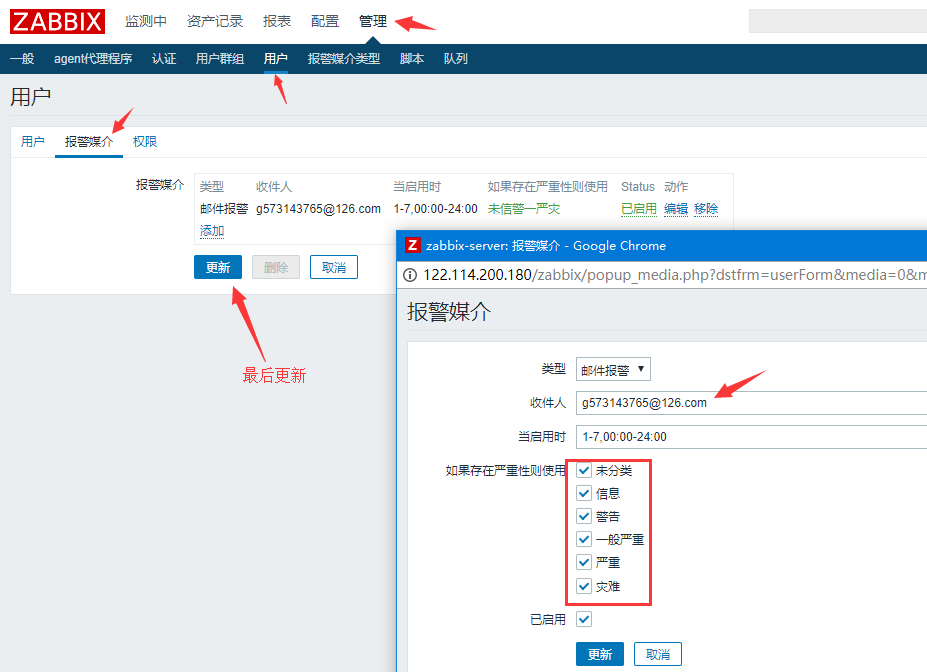Click the 报警媒介 heading in the popup

pos(449,311)
